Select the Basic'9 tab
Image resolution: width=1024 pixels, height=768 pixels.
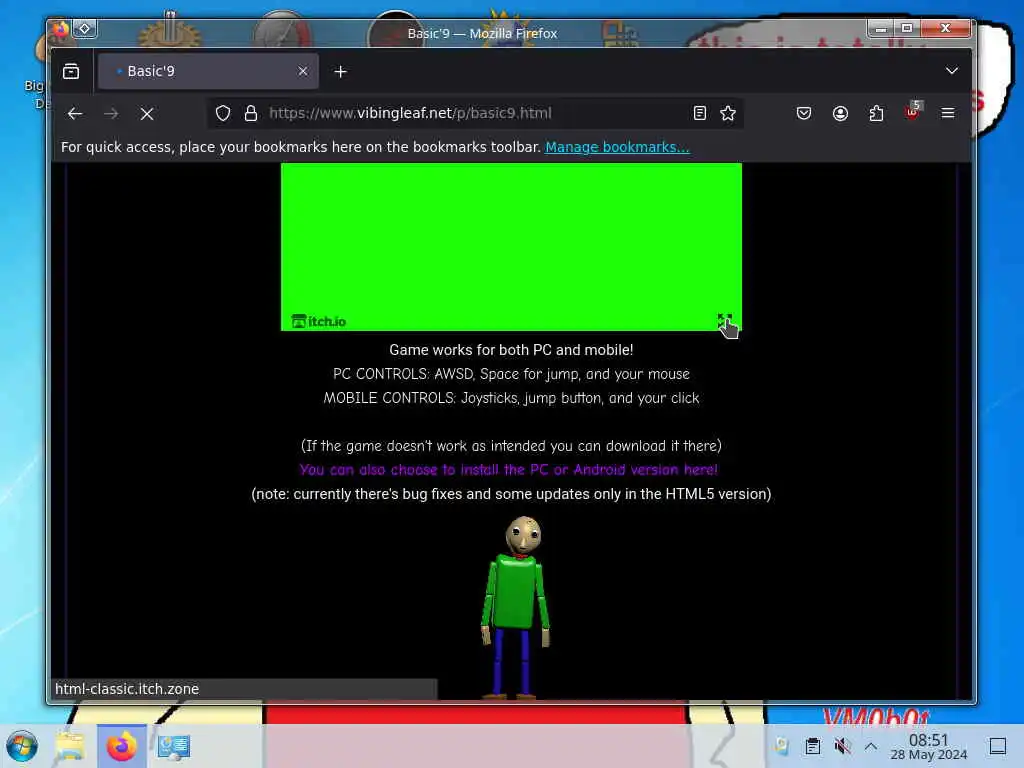pyautogui.click(x=208, y=71)
